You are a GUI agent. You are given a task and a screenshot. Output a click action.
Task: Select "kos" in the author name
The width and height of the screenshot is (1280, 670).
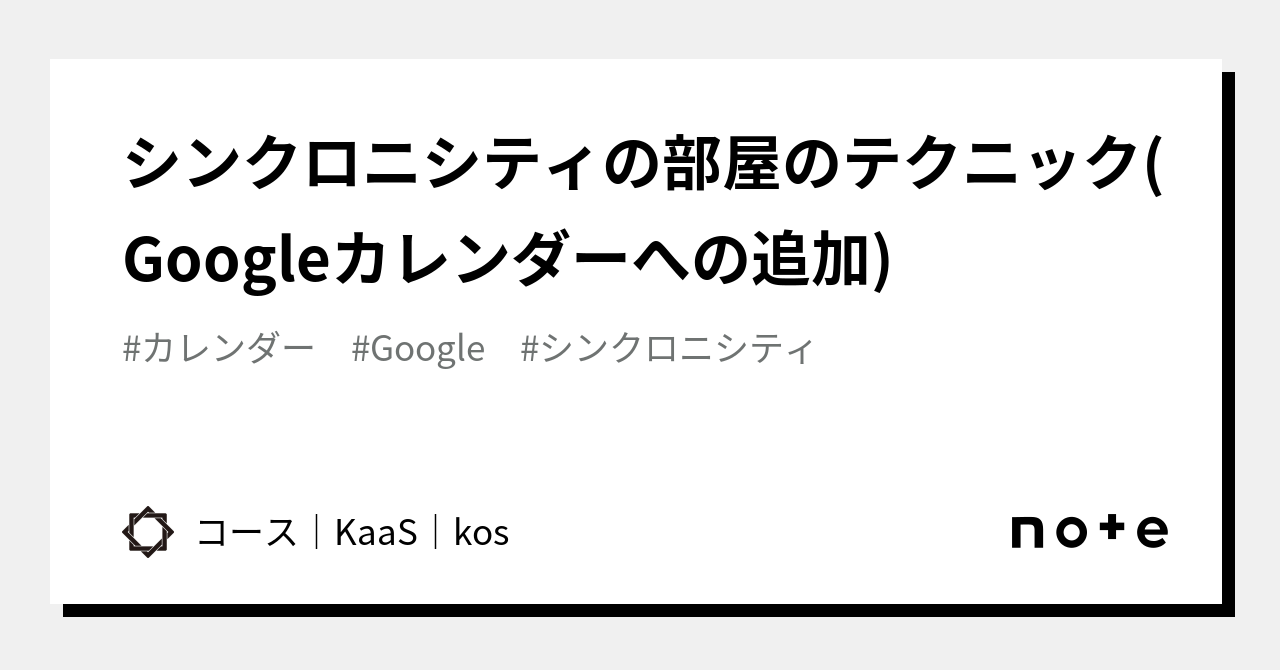coord(481,533)
